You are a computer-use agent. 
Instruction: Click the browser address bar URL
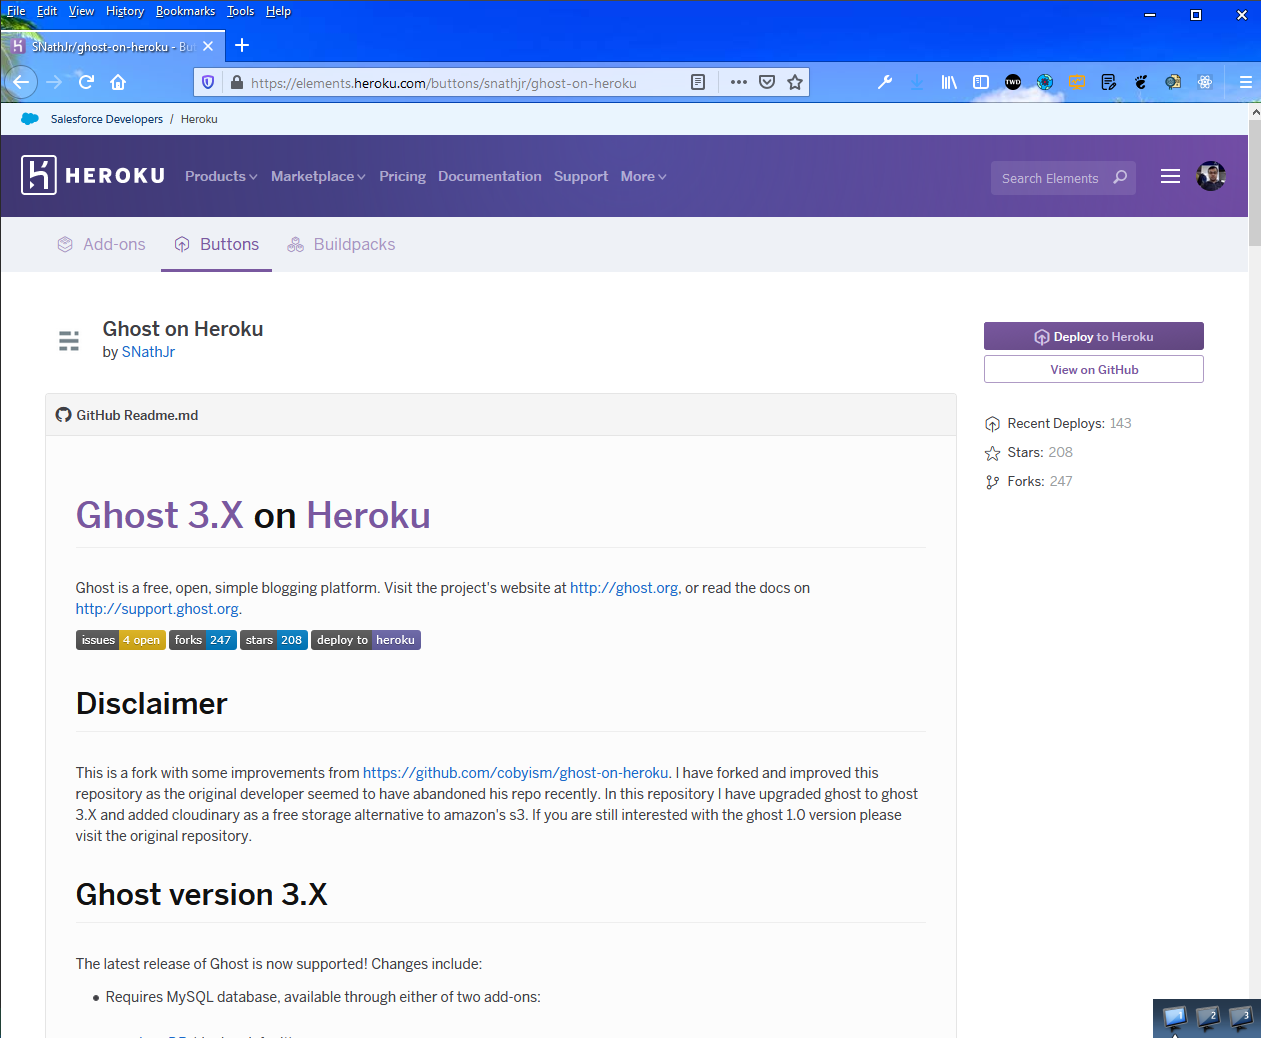(444, 83)
